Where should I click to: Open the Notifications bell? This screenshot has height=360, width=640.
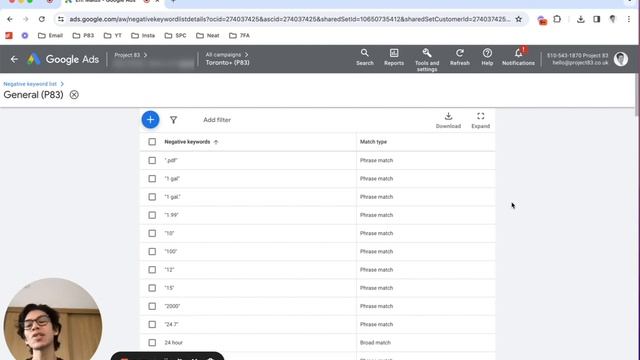pos(518,57)
